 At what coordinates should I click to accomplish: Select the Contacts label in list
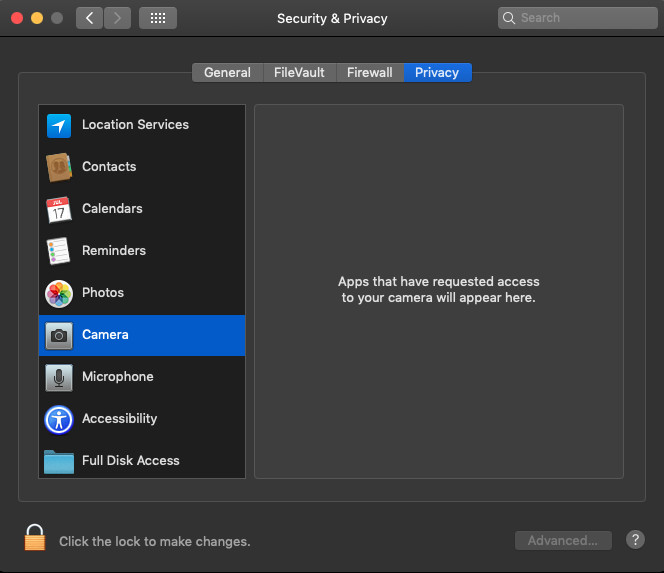[x=109, y=166]
